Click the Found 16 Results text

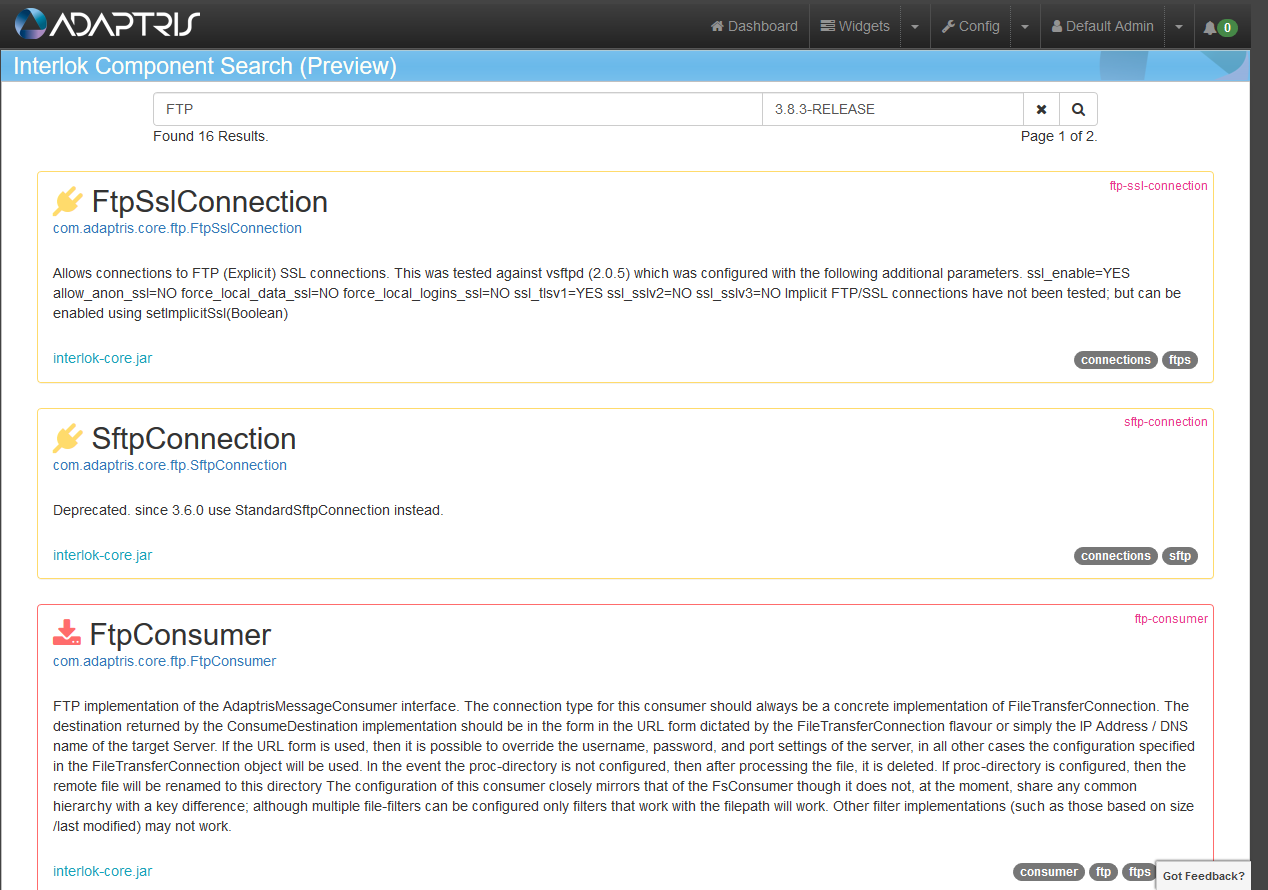[211, 136]
